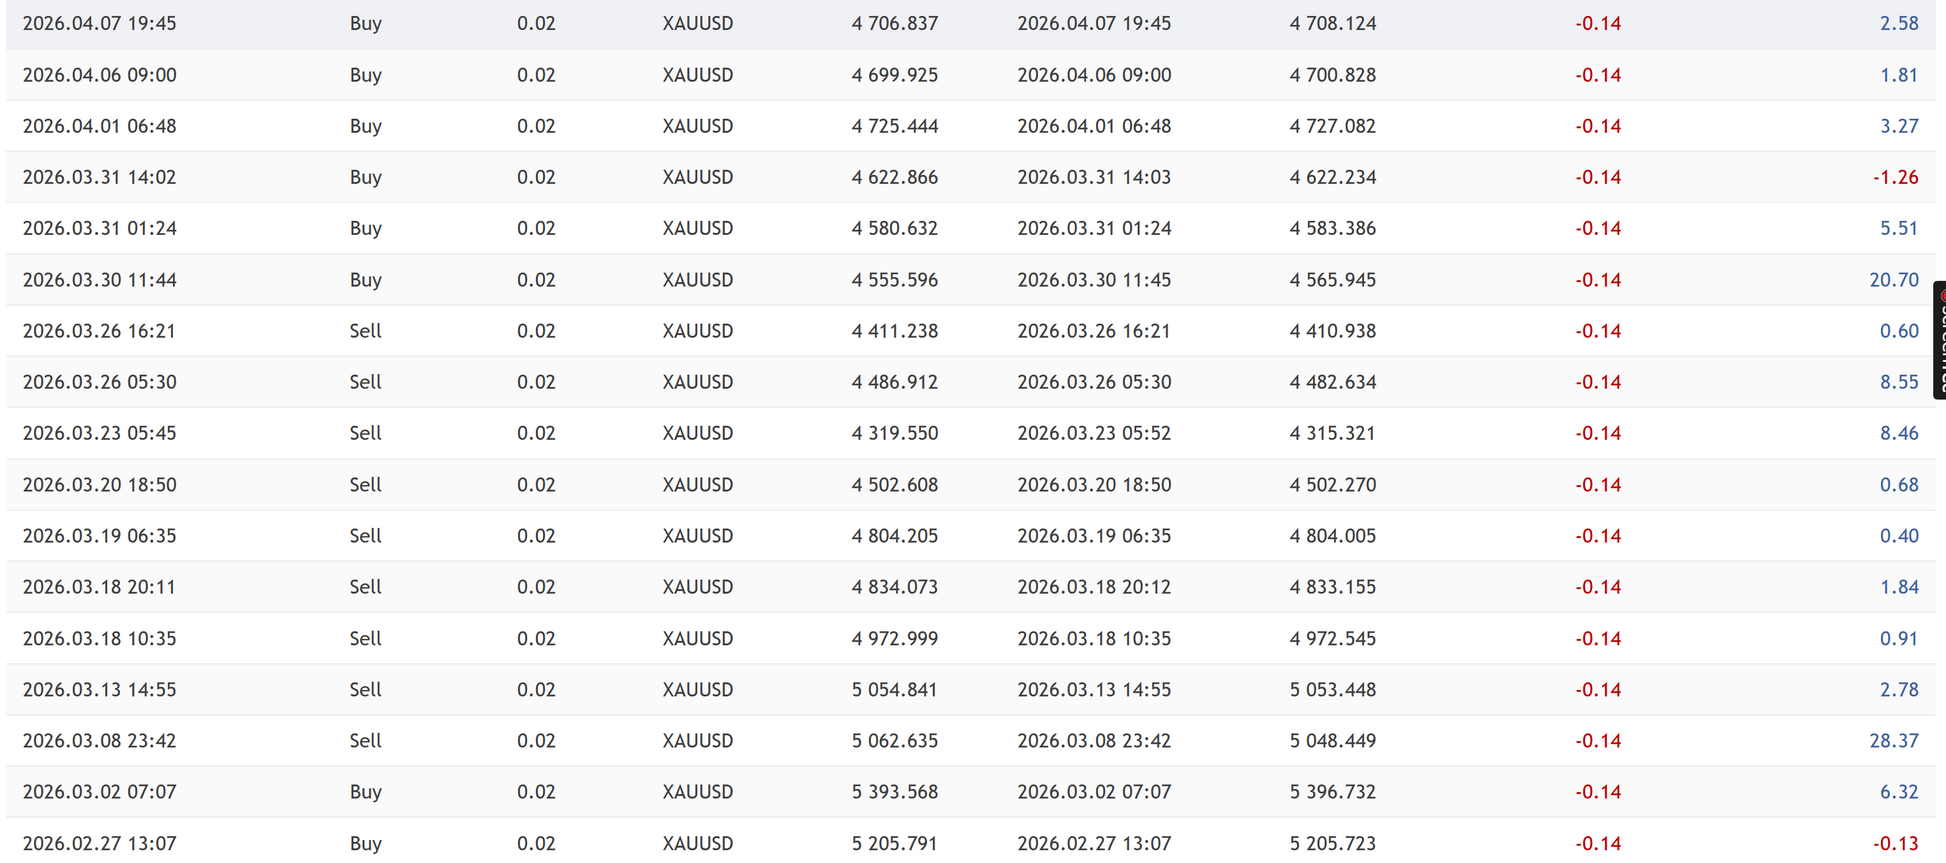Click -0.14 commission in the 2026.04.01 row
Viewport: 1946px width, 863px height.
[x=1597, y=126]
